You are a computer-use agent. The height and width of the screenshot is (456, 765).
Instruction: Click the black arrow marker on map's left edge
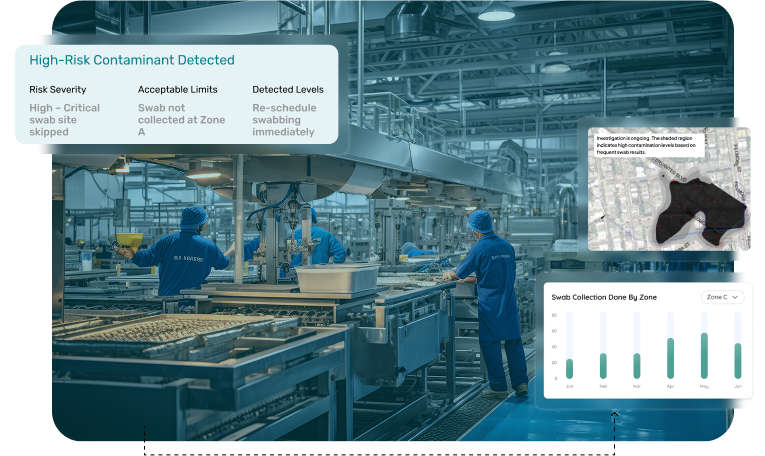tap(602, 217)
